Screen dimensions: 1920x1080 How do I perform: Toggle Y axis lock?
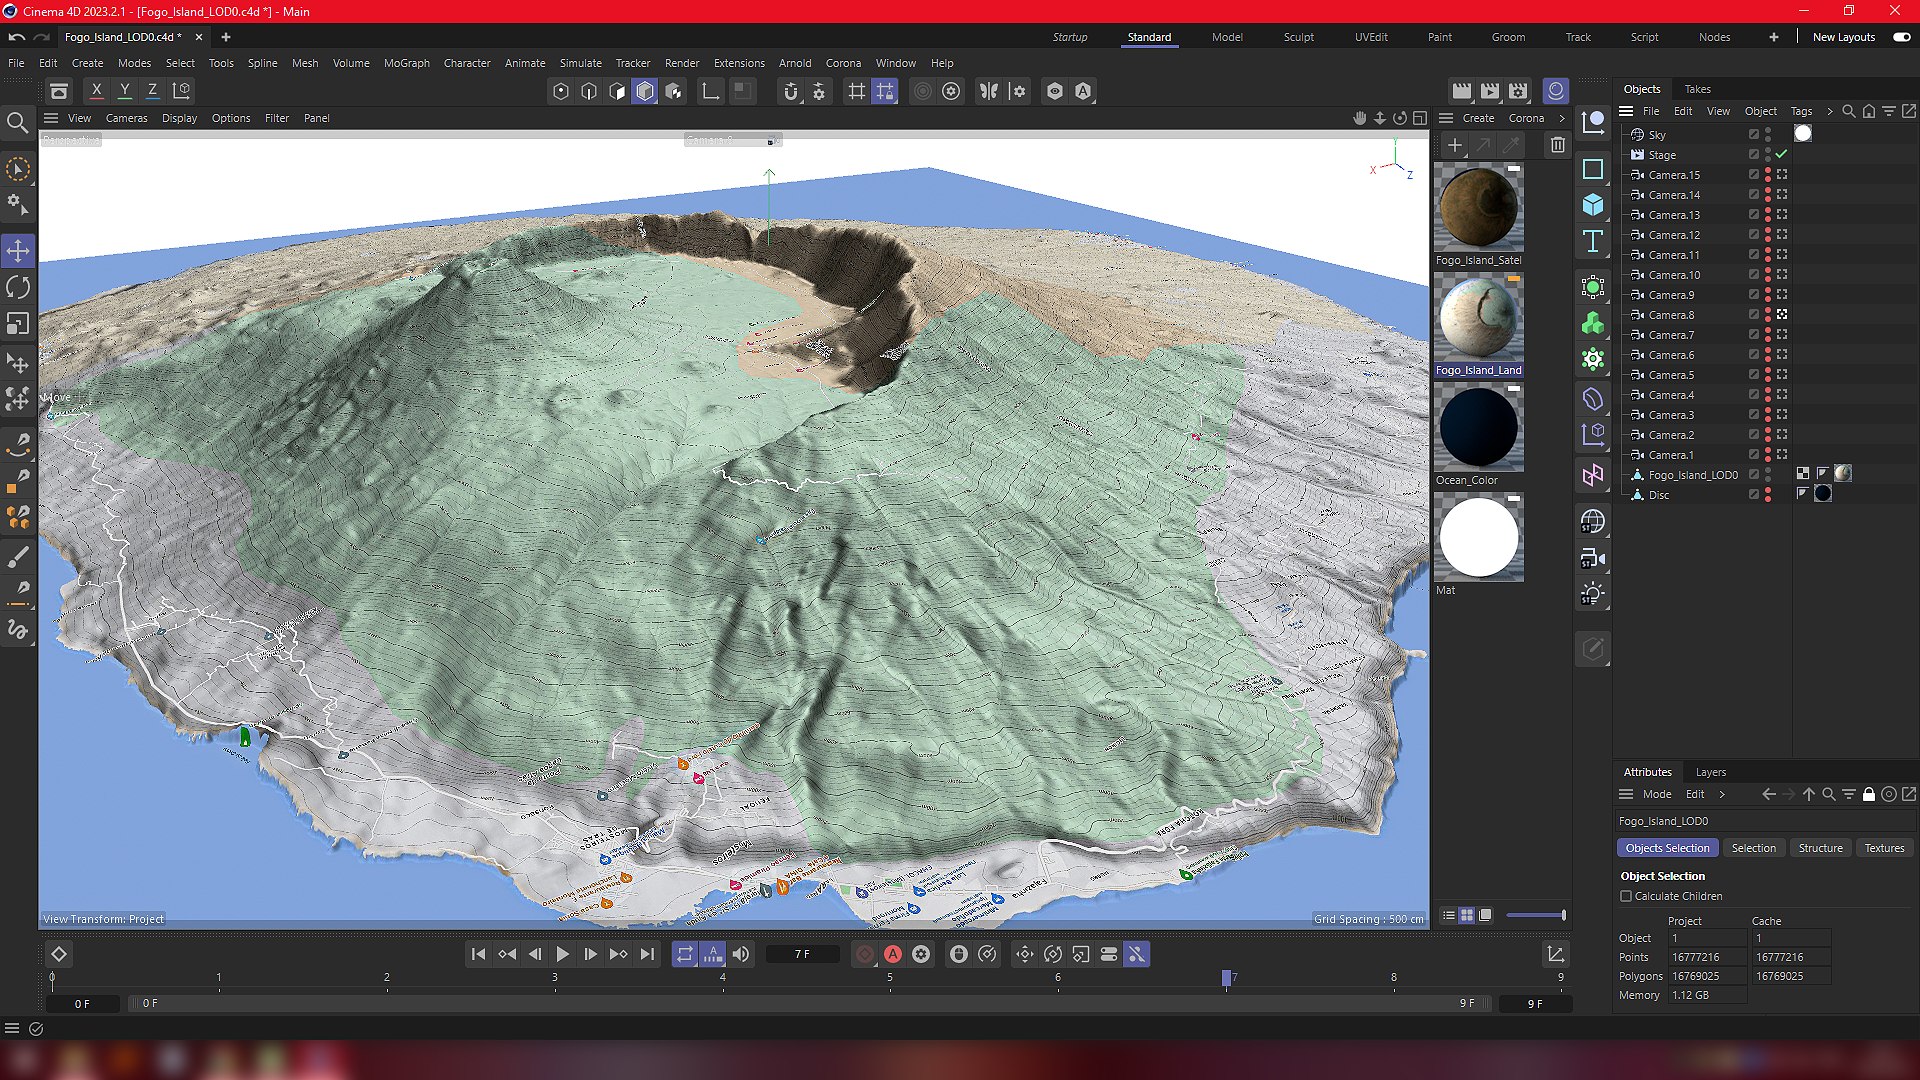pos(124,91)
